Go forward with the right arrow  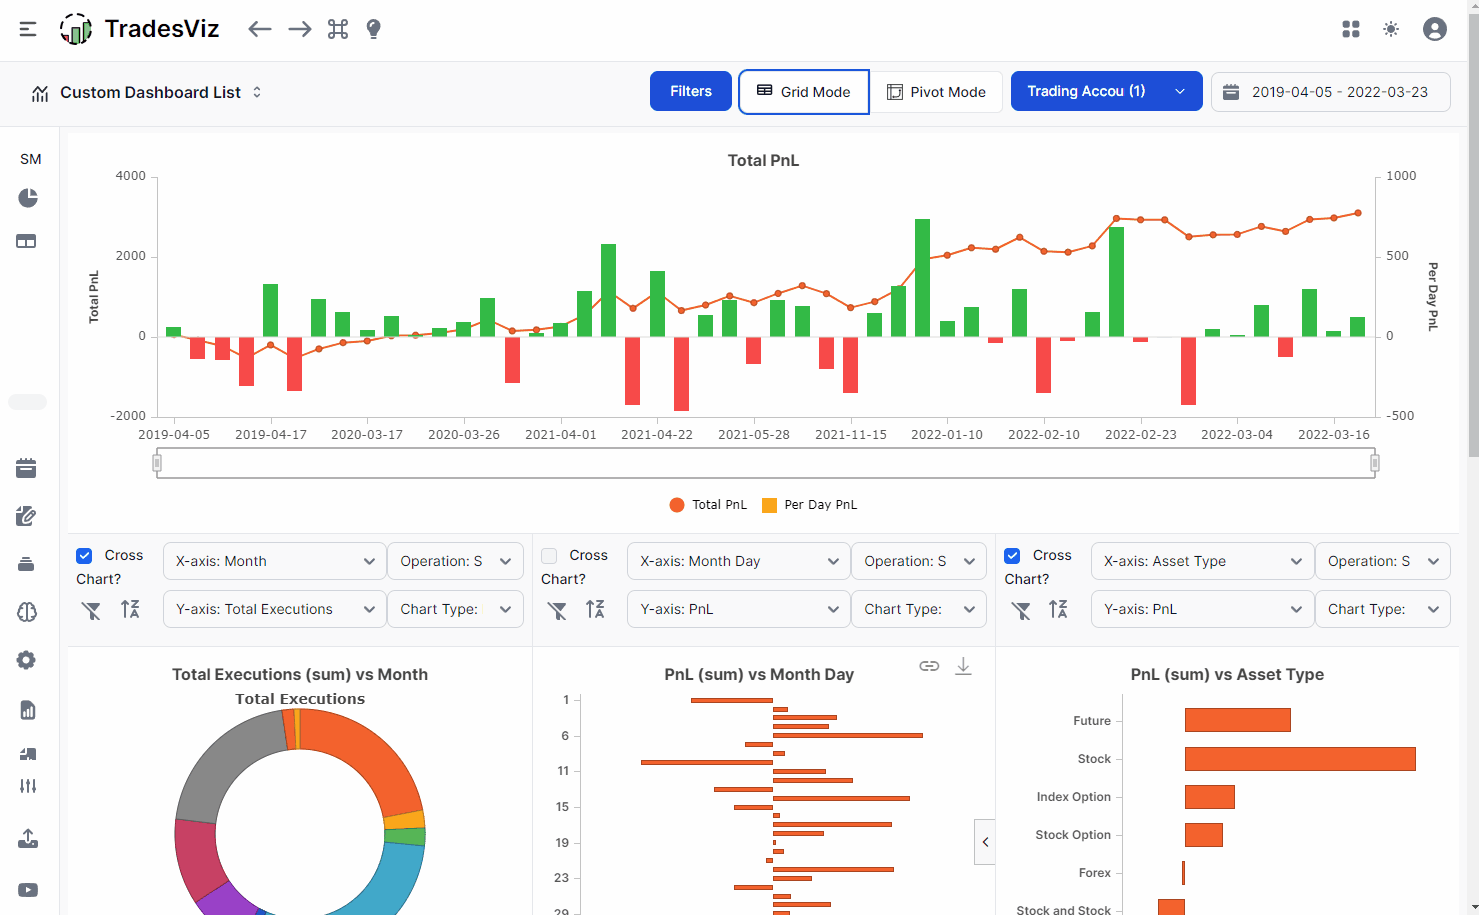[x=300, y=29]
